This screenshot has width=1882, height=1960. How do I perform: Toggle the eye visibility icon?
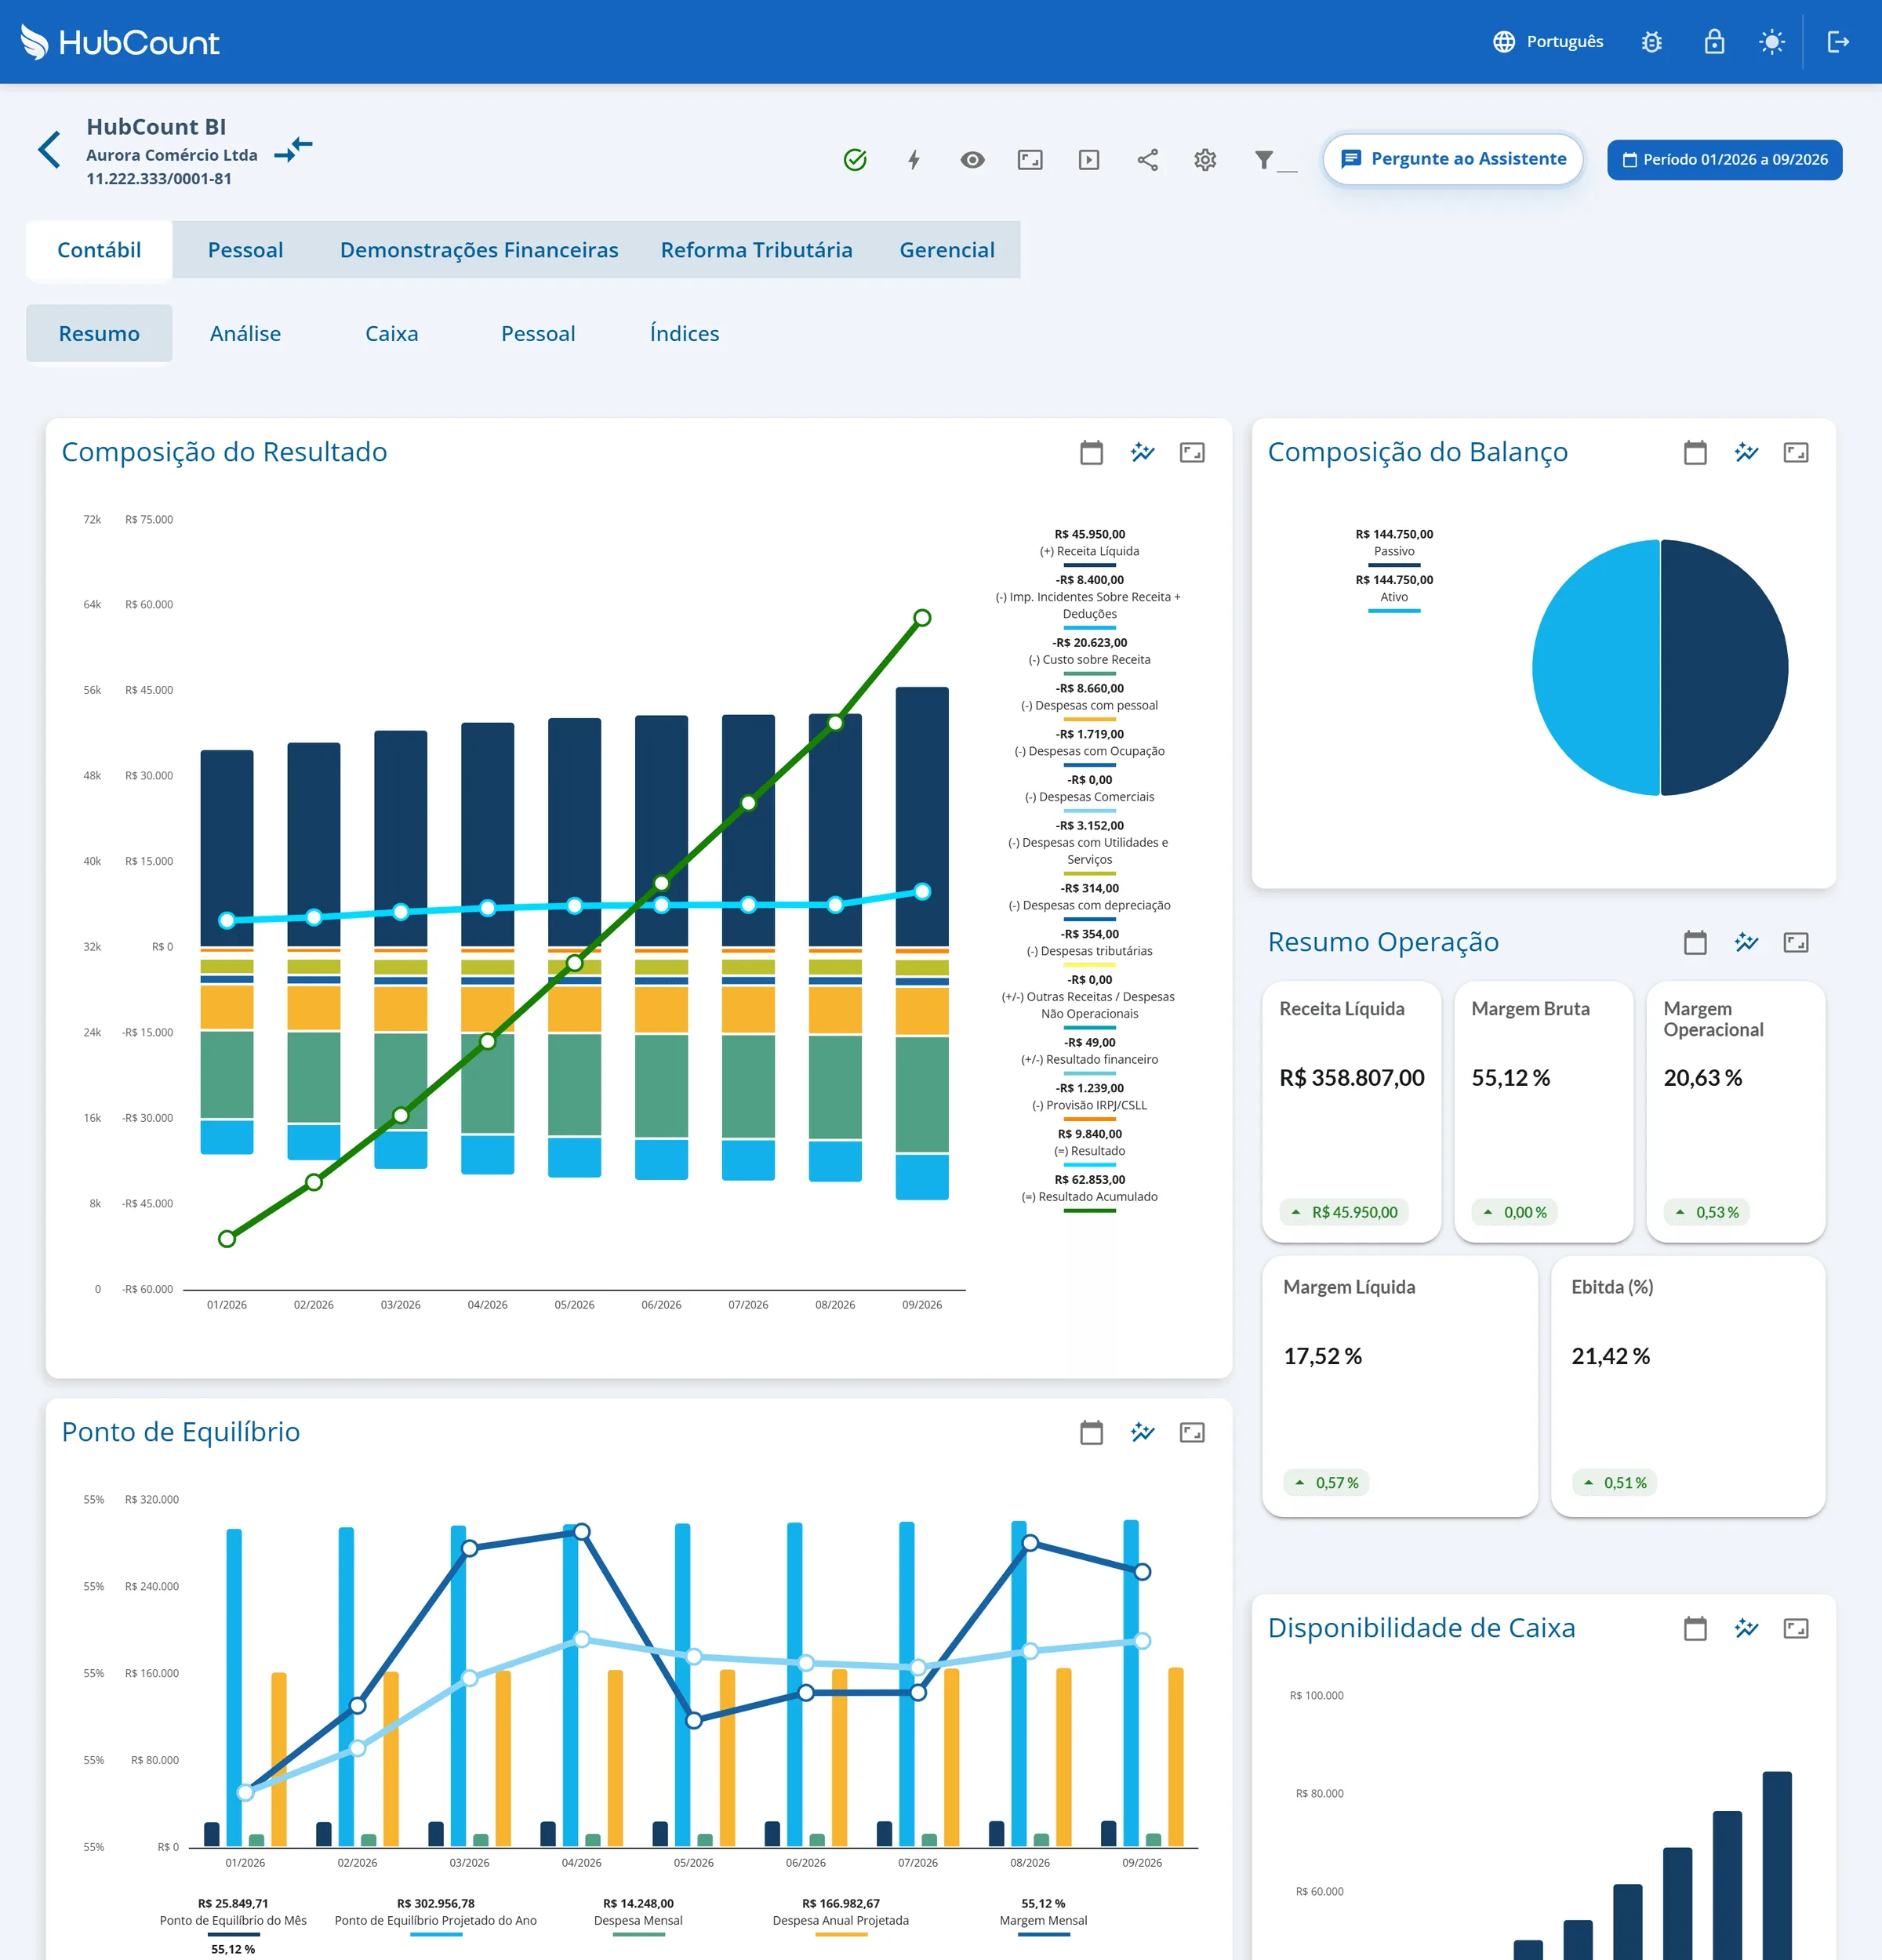(x=972, y=160)
